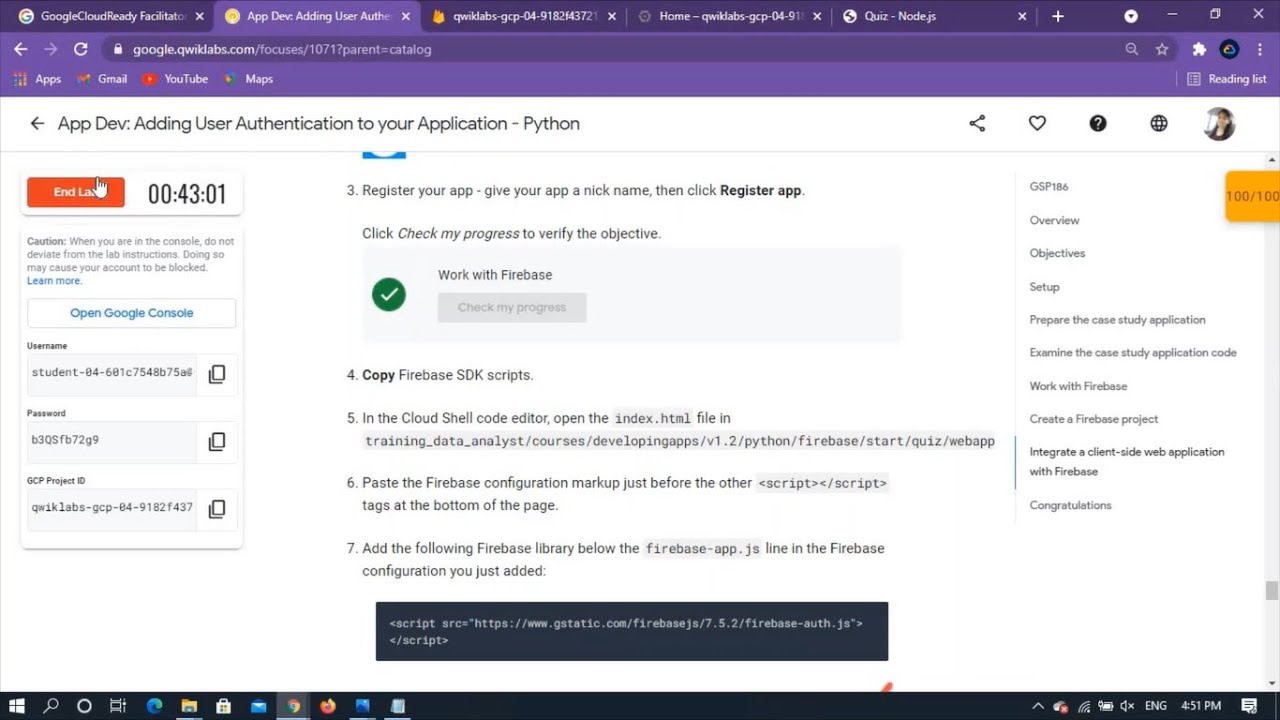Copy the Username value

(x=217, y=374)
